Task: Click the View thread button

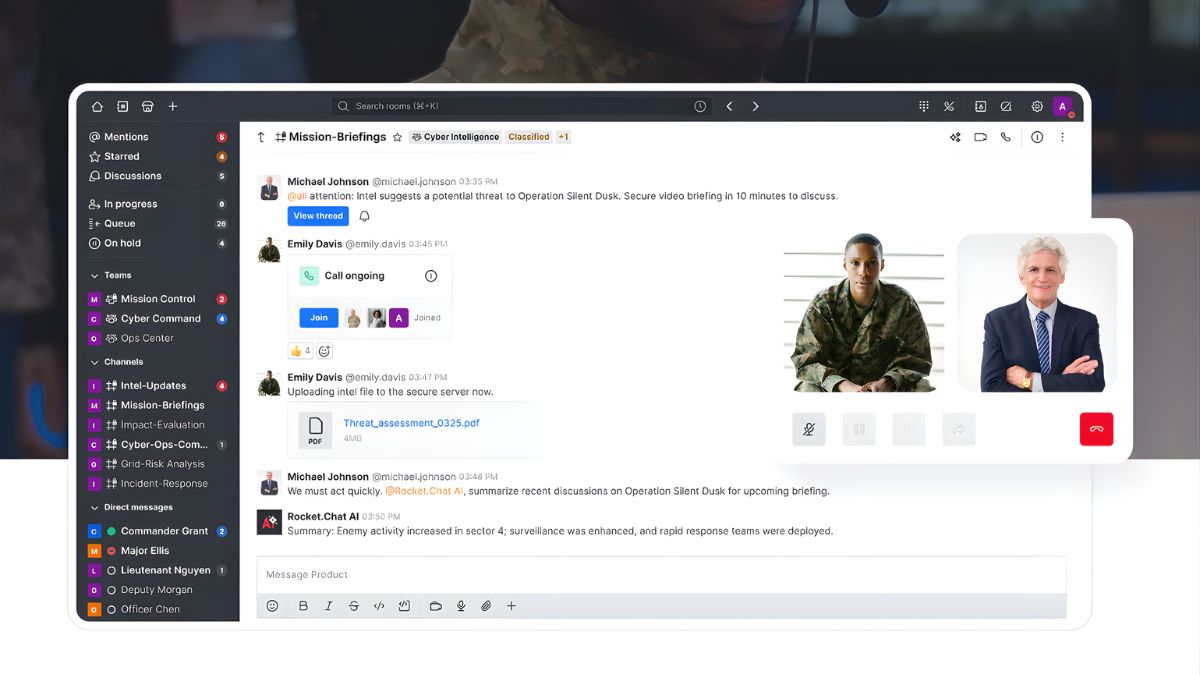Action: 318,216
